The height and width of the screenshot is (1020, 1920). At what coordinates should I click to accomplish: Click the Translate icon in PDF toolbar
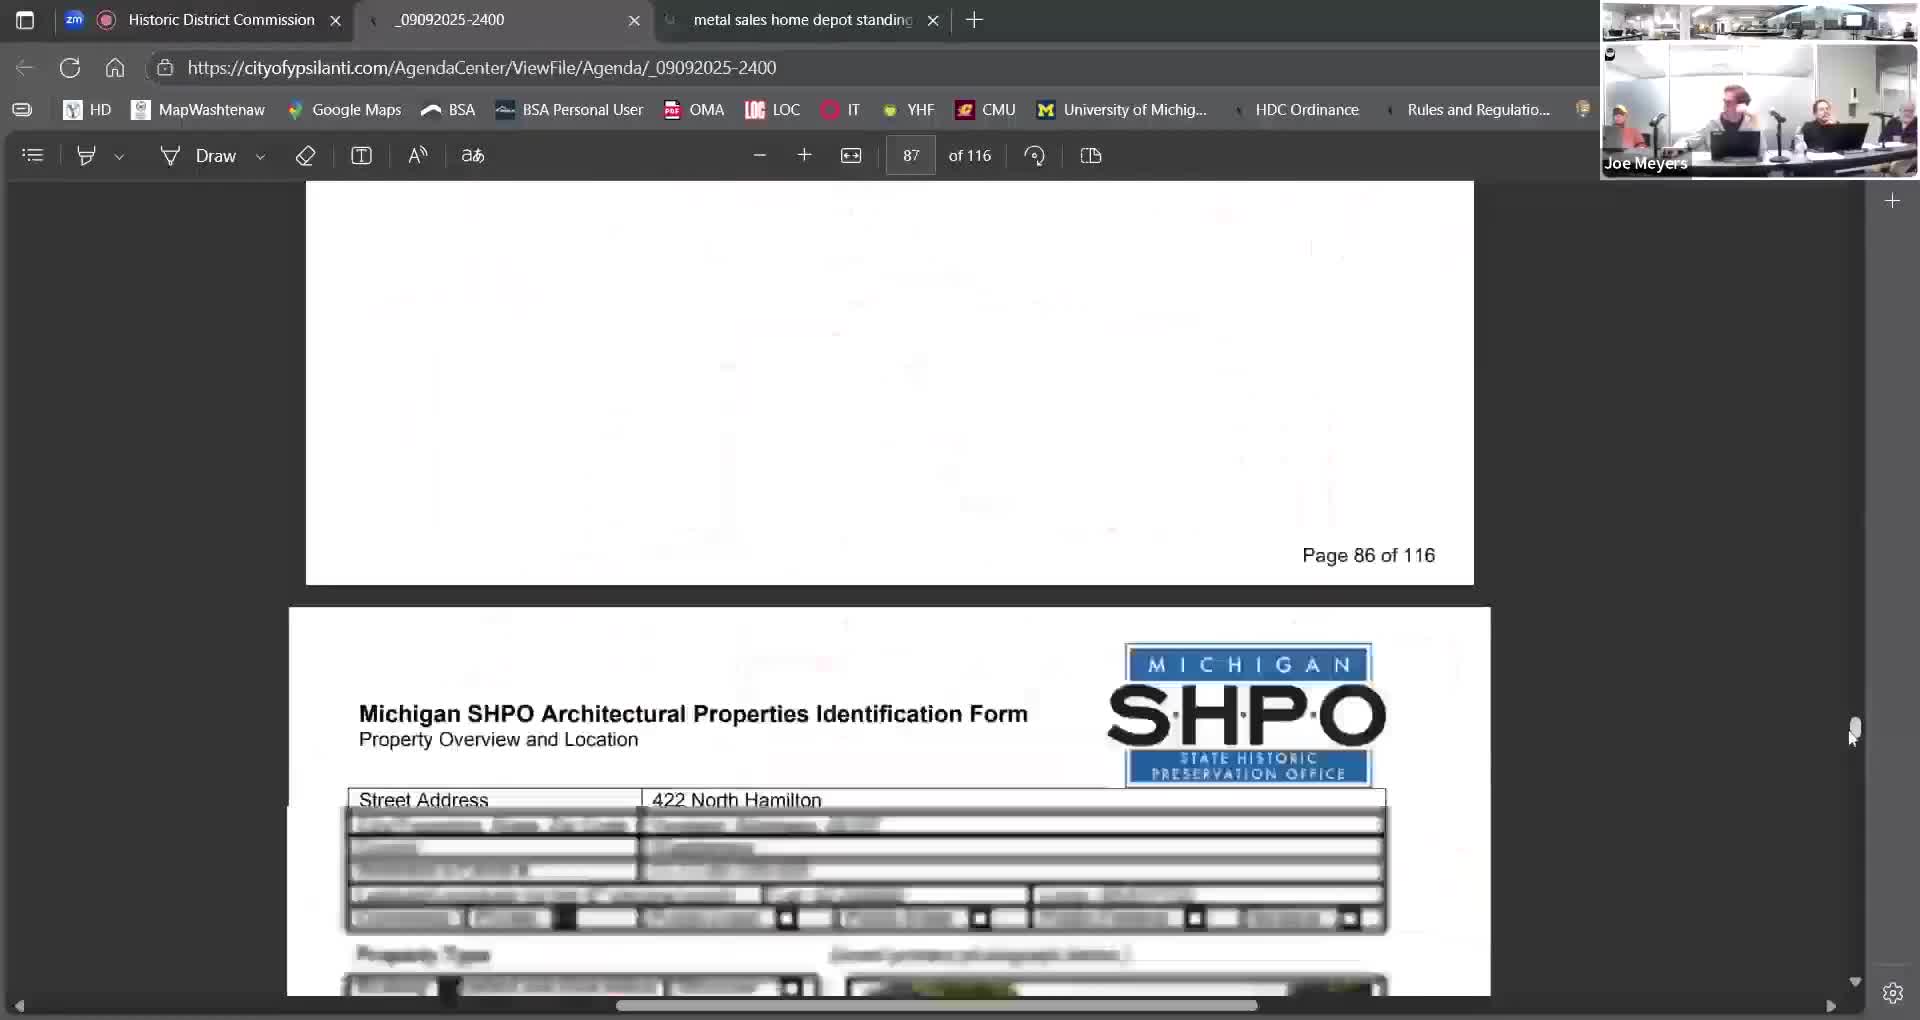tap(472, 156)
